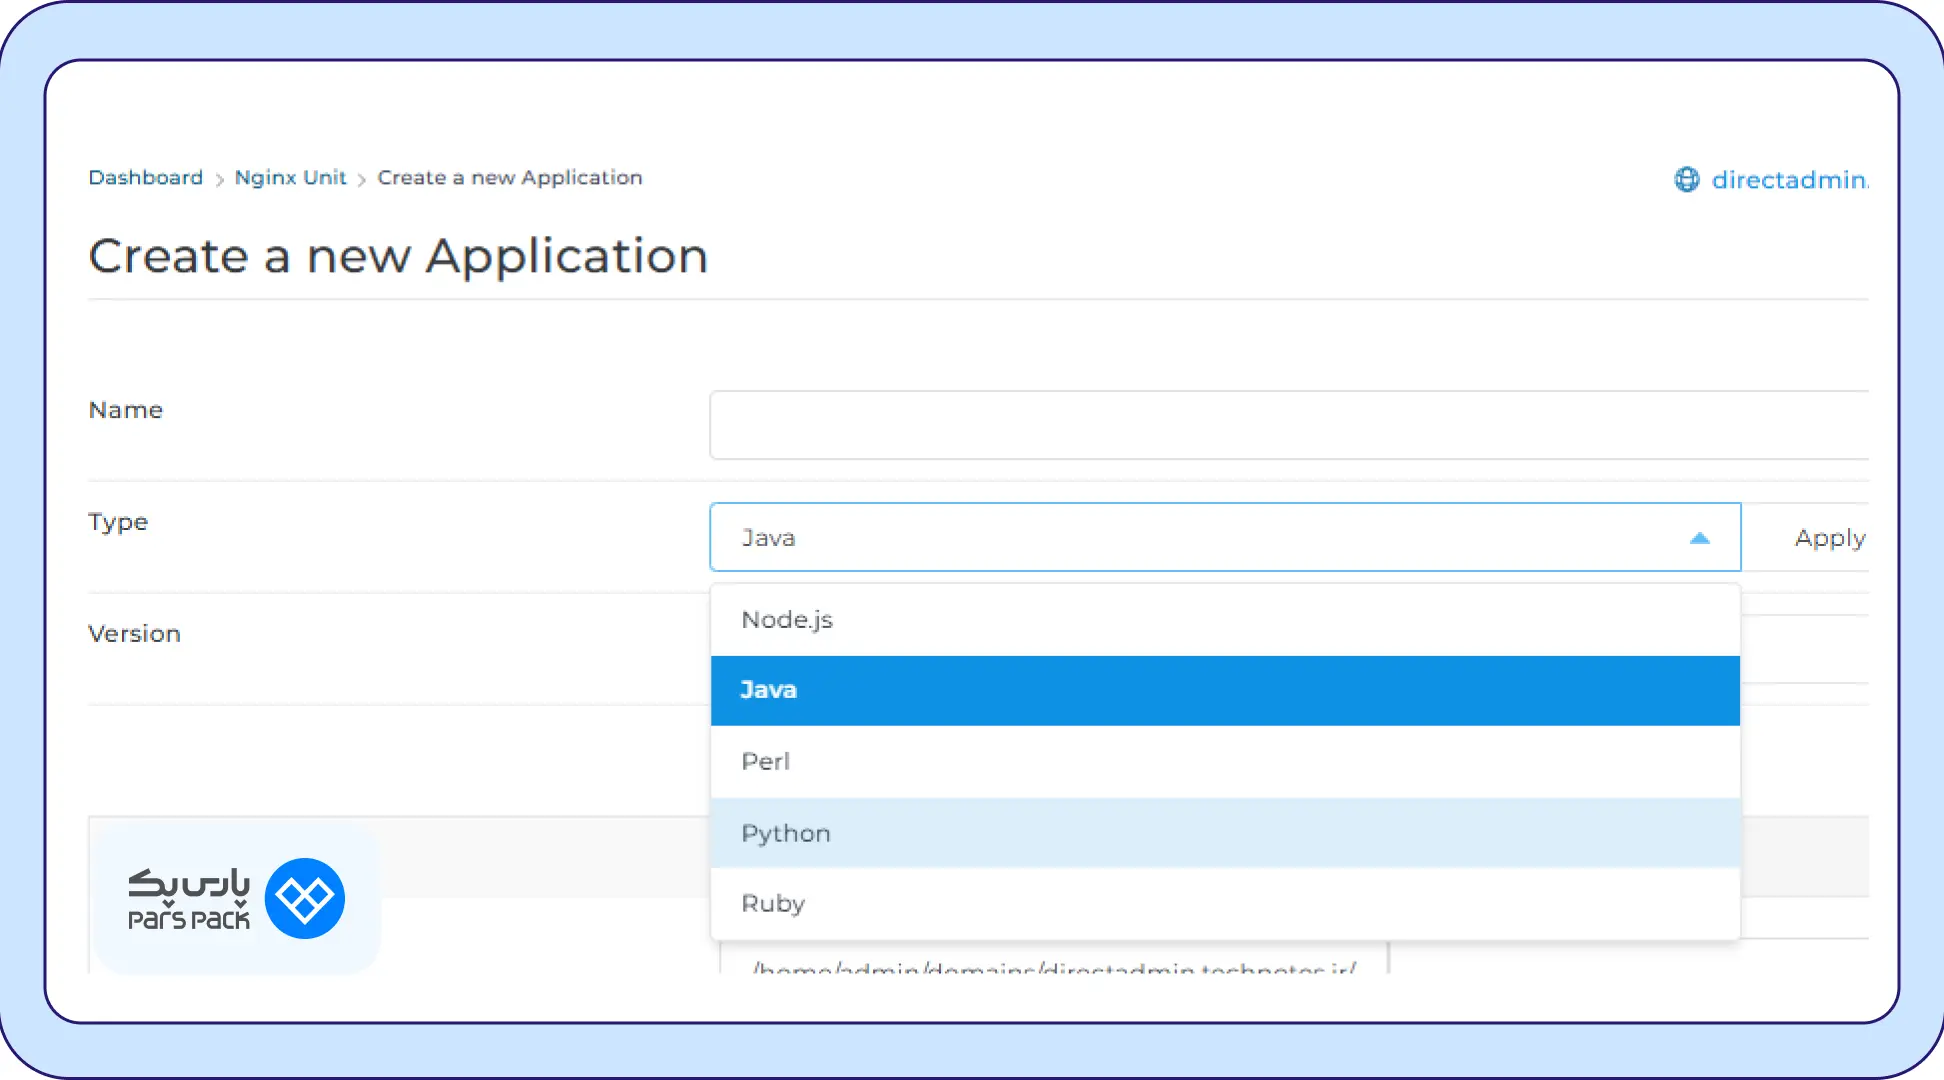Click the chevron after the Nginx Unit breadcrumb
The height and width of the screenshot is (1080, 1944).
362,180
